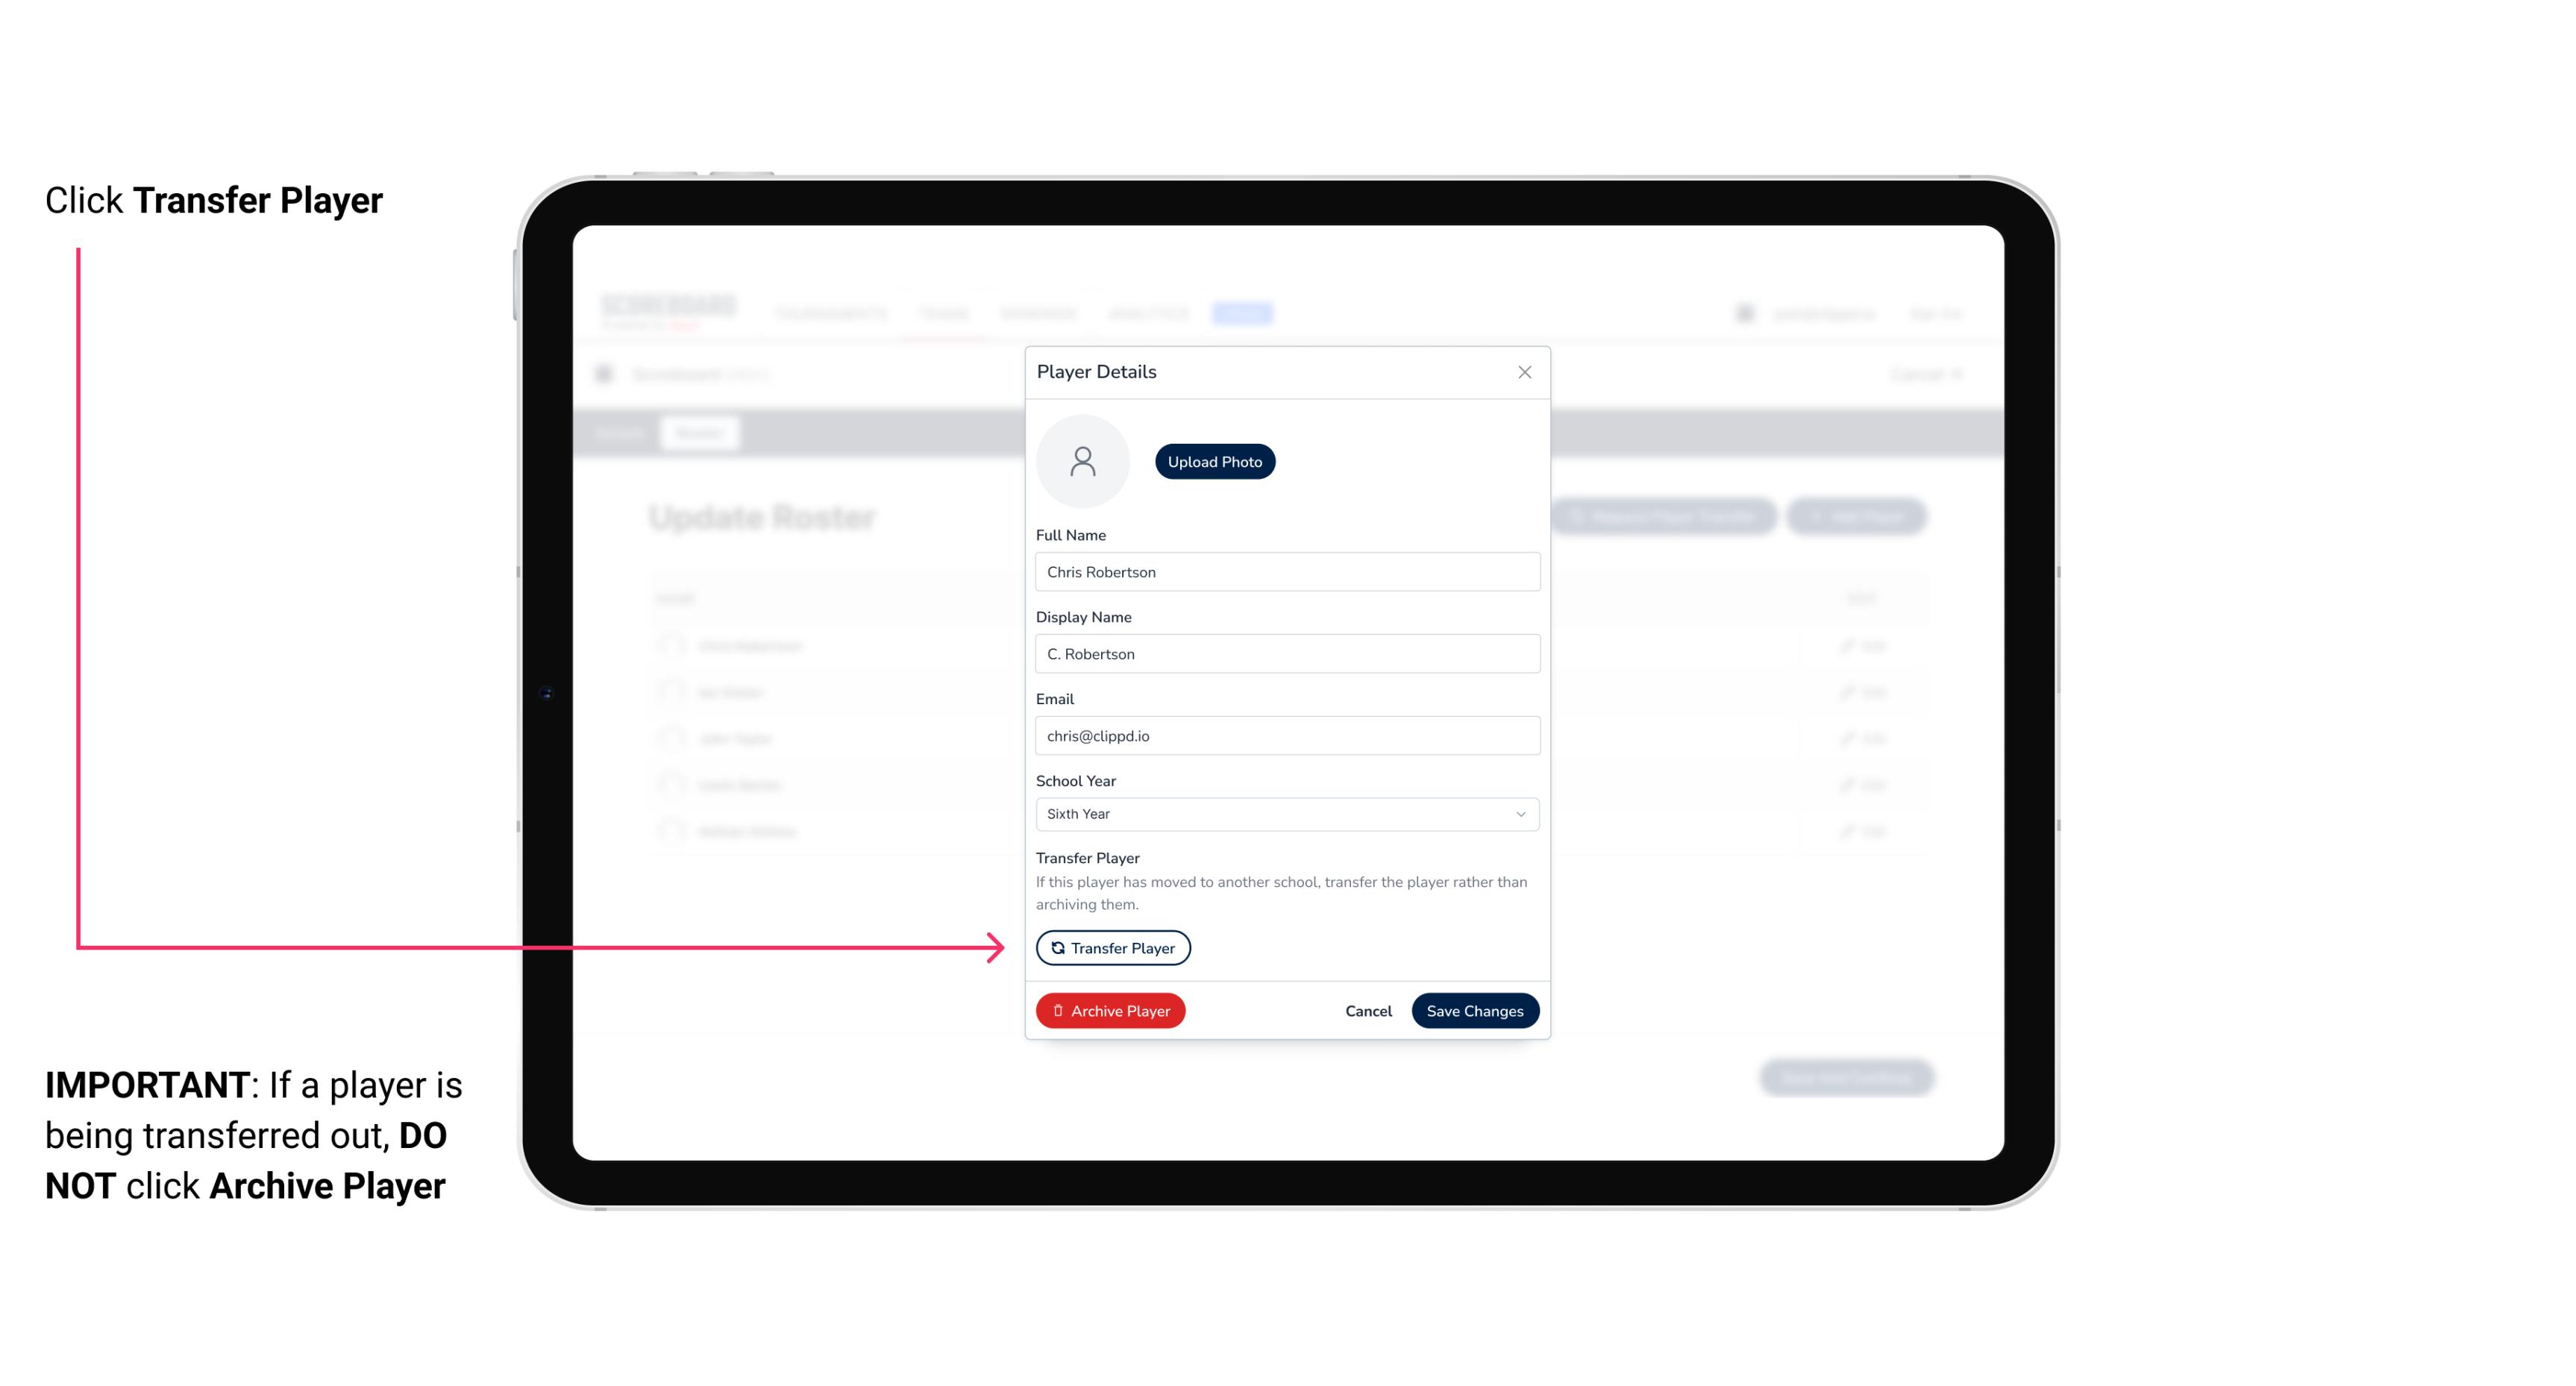Click the Transfer Player icon button
Image resolution: width=2576 pixels, height=1386 pixels.
[x=1112, y=947]
